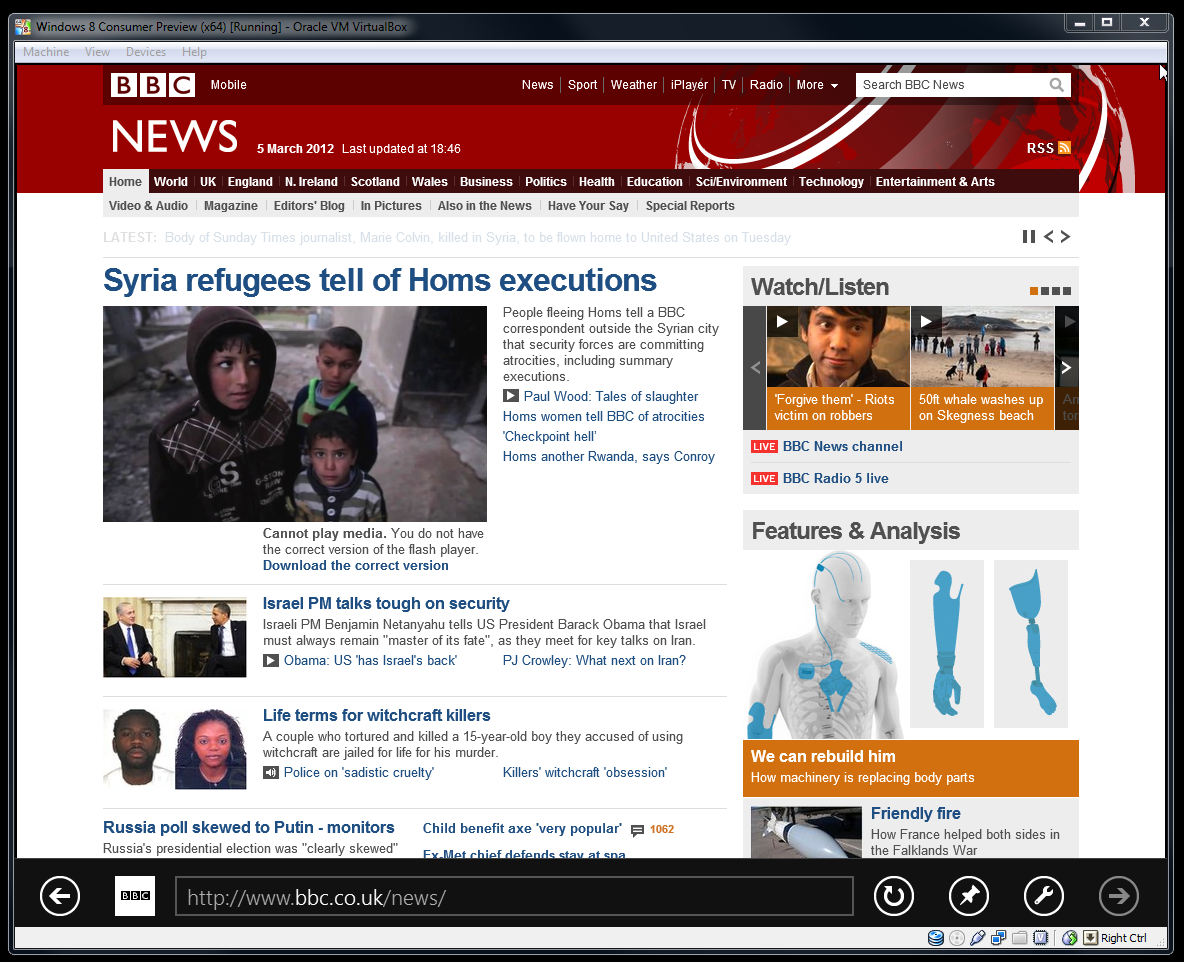Open the Business section tab
The image size is (1184, 962).
(486, 181)
